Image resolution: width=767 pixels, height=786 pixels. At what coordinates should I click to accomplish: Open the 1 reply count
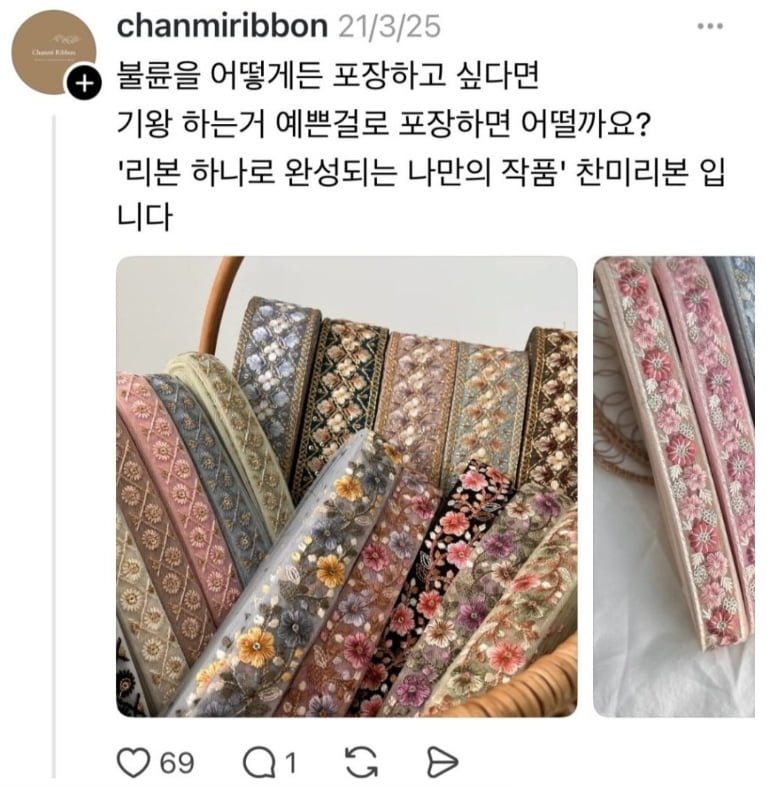[290, 763]
